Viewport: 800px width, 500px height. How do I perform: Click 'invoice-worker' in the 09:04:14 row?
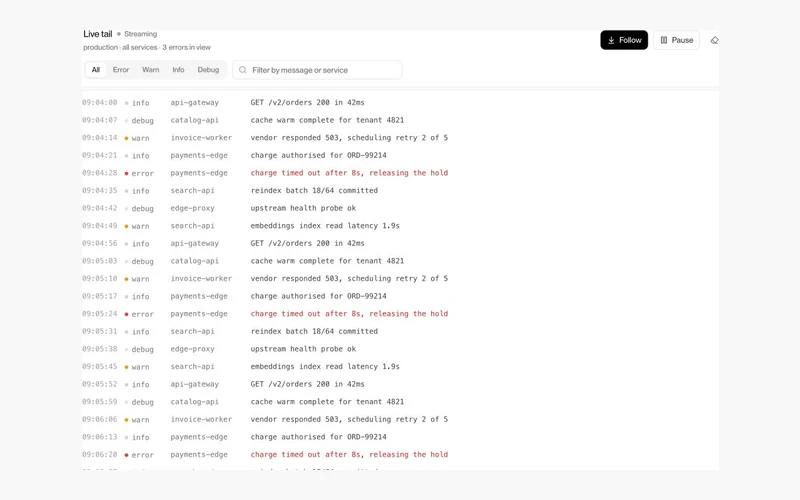tap(201, 138)
